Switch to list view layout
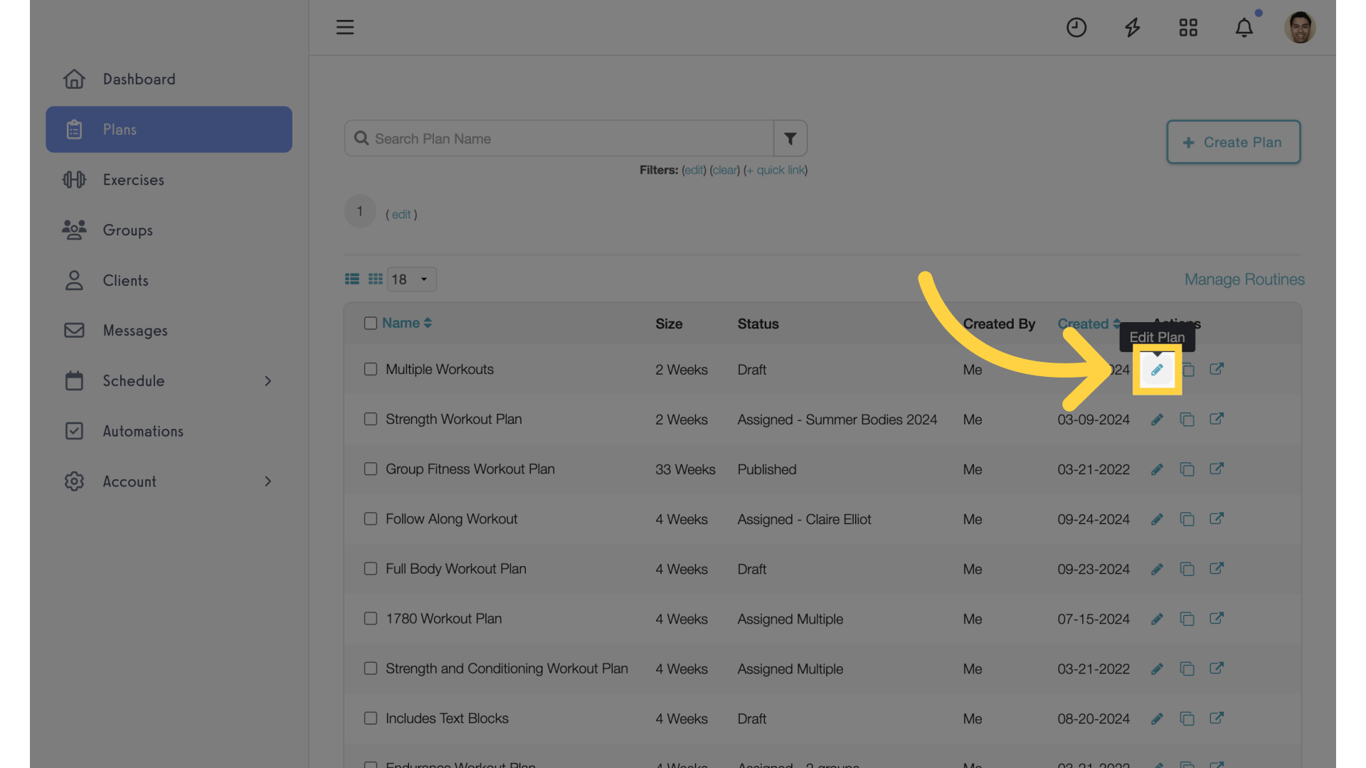 351,278
